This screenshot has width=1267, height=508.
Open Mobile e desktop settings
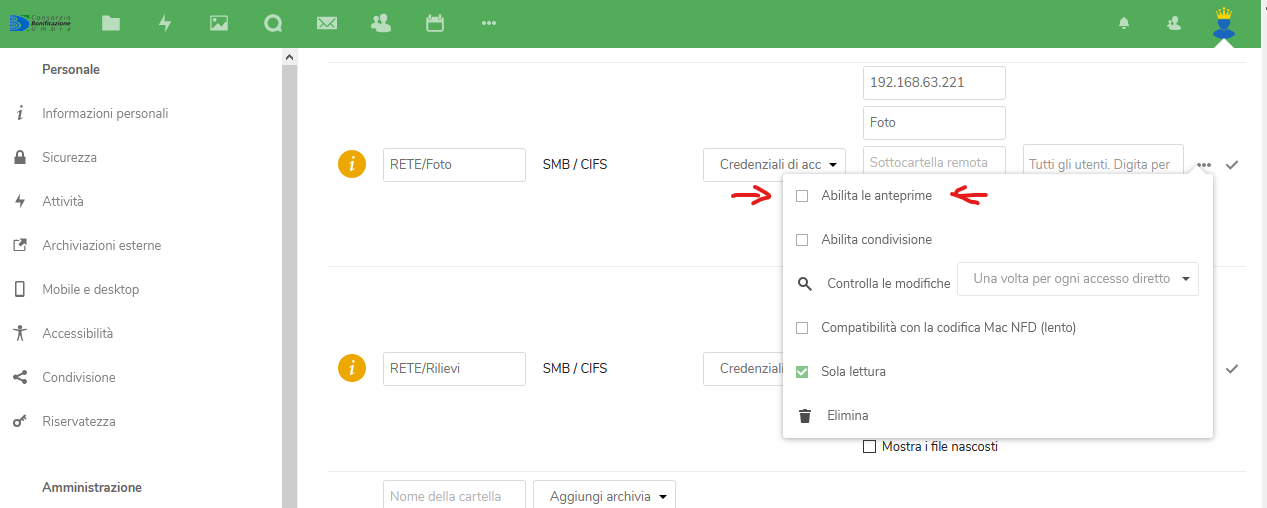pos(90,289)
